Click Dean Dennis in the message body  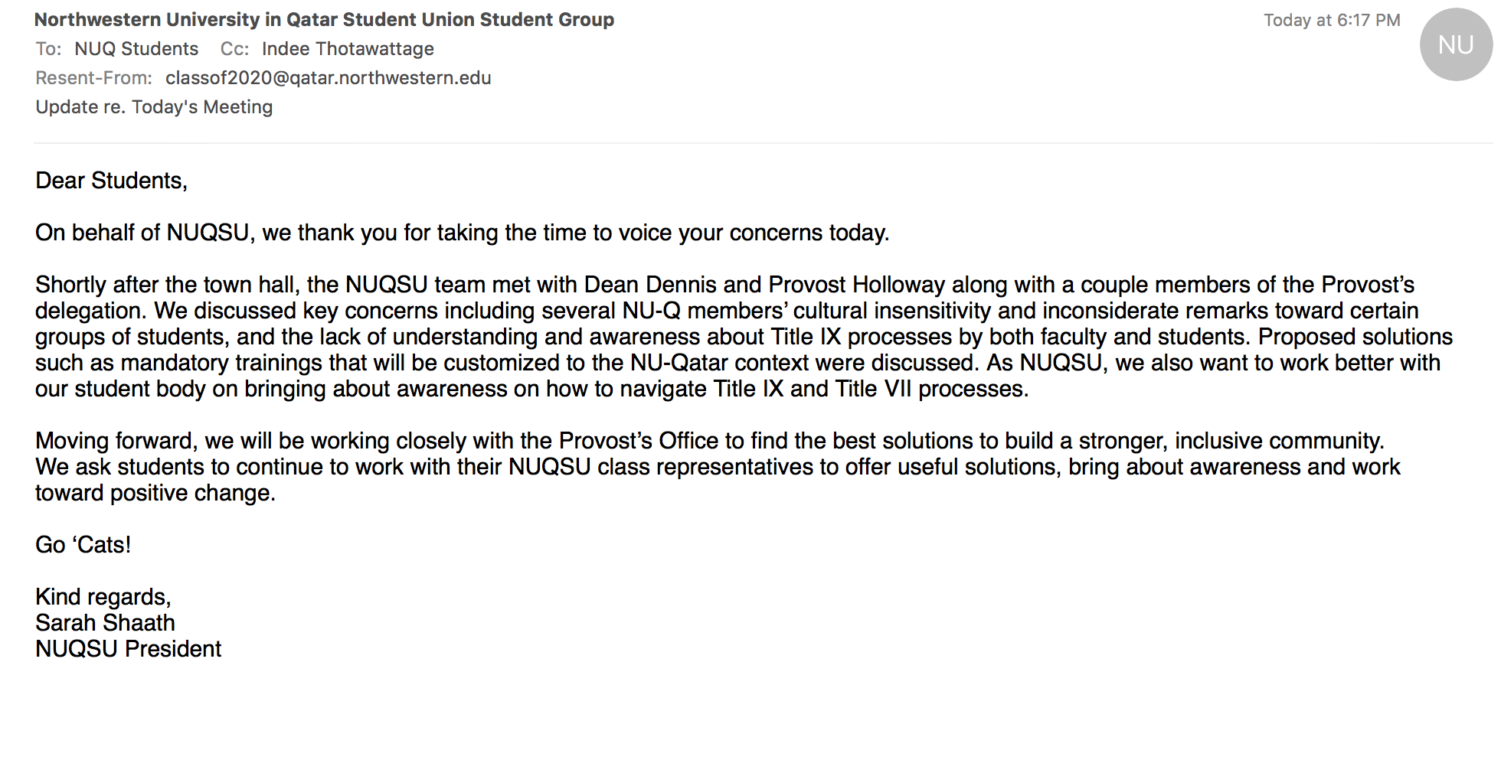click(663, 285)
